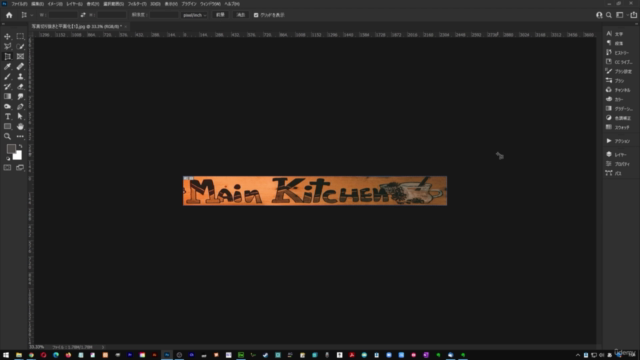This screenshot has width=640, height=360.
Task: Click the resolution input field
Action: (164, 15)
